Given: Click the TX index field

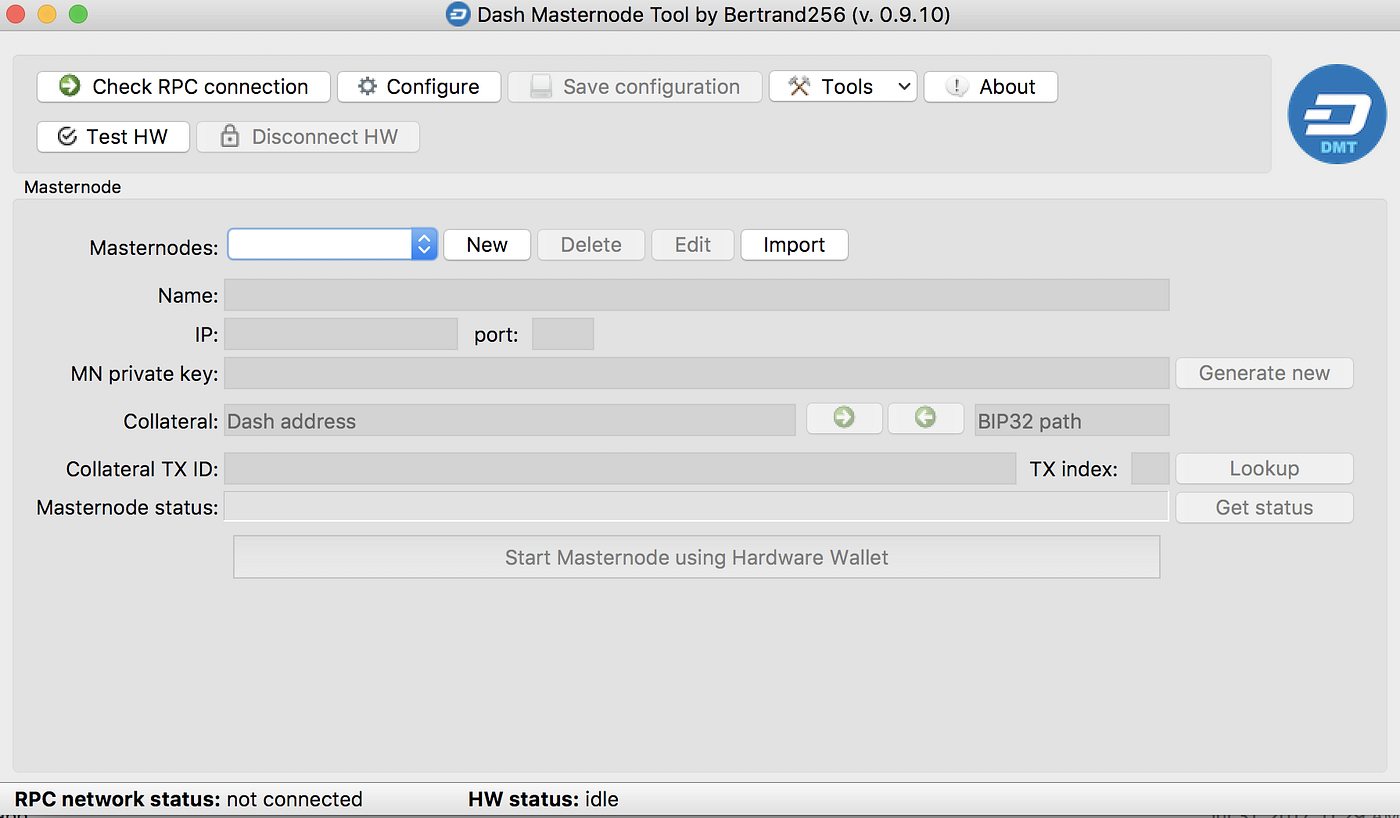Looking at the screenshot, I should coord(1150,468).
